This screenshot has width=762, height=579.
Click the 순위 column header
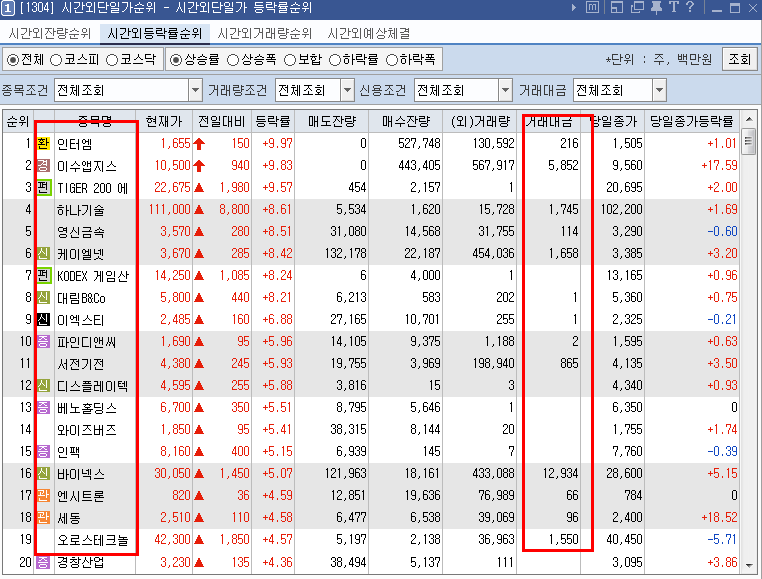18,121
